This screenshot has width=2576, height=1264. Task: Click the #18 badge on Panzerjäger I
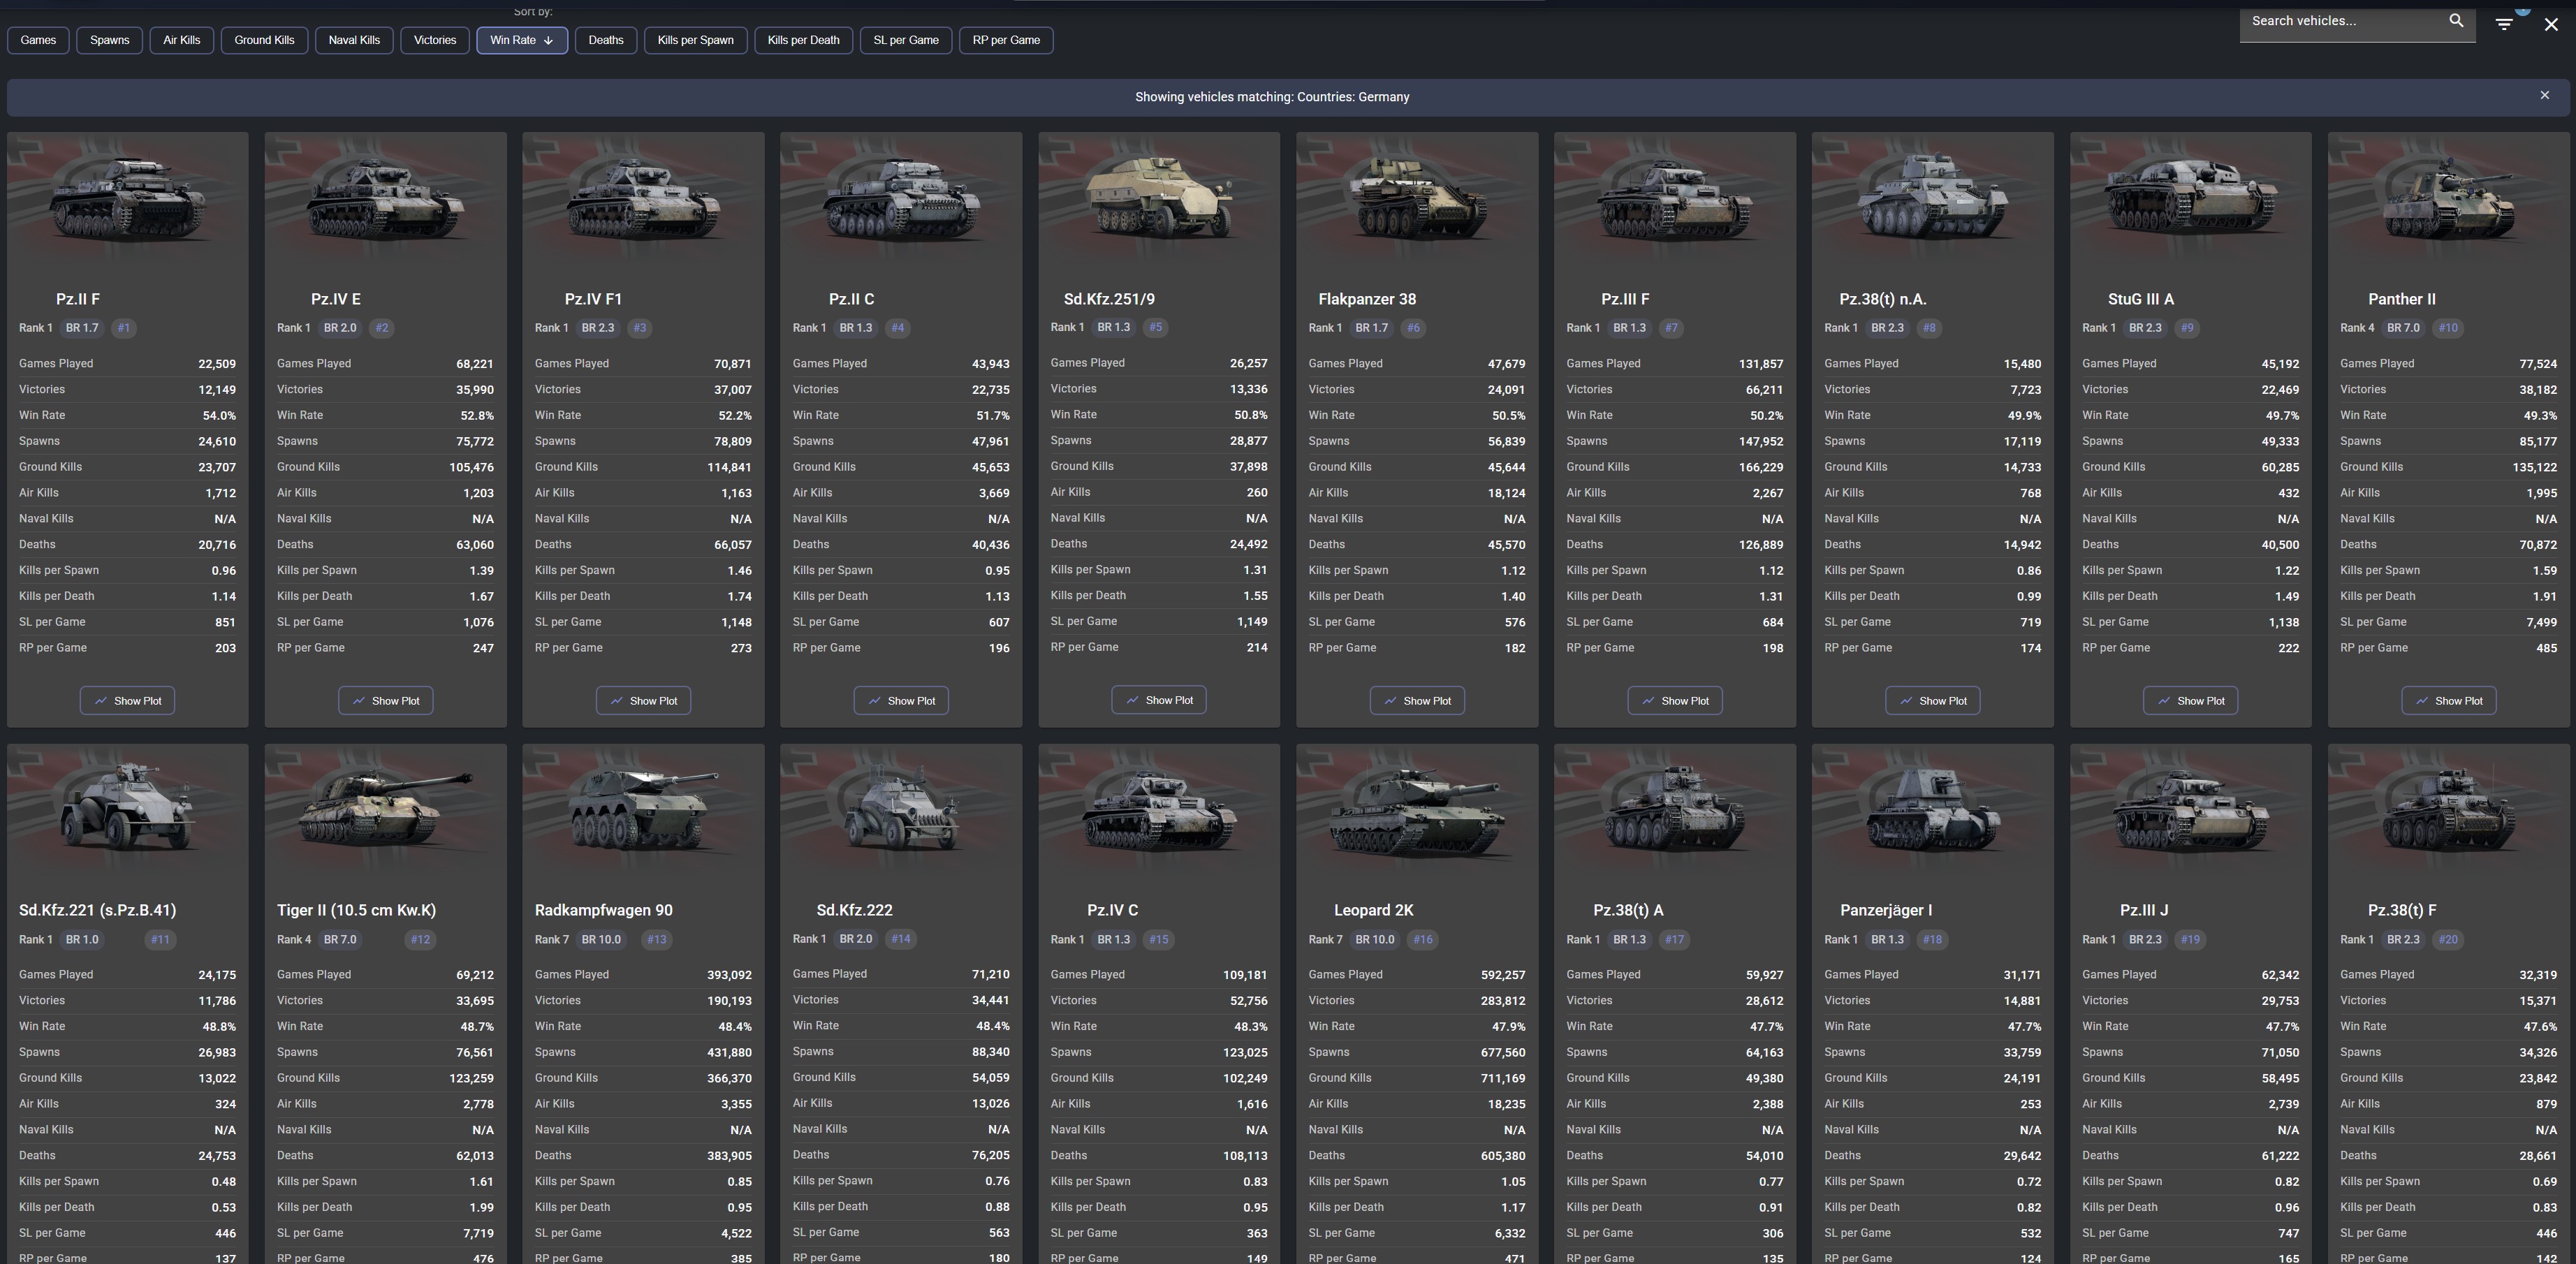pyautogui.click(x=1932, y=939)
